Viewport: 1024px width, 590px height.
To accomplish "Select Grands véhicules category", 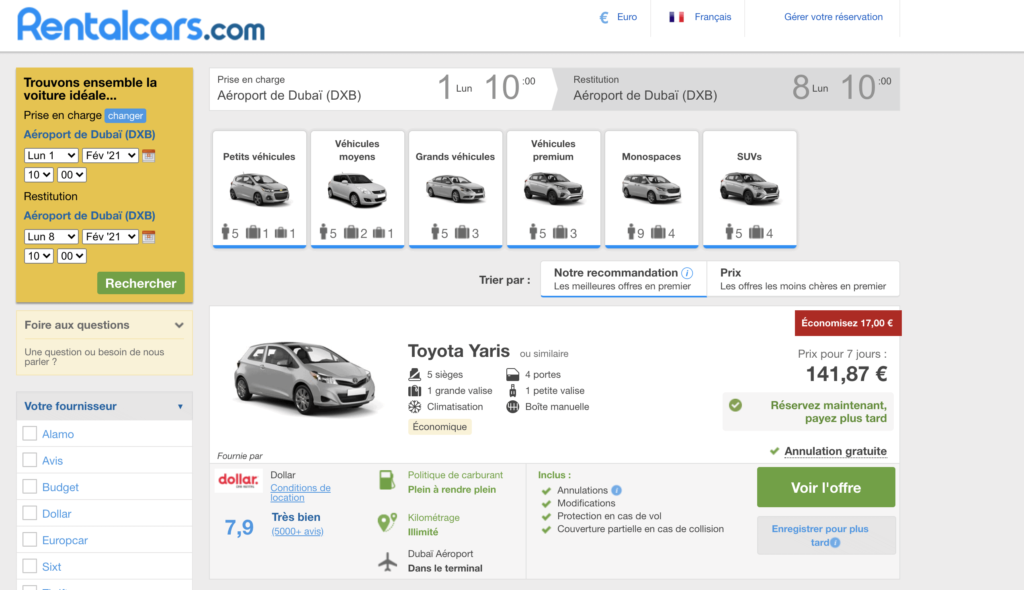I will pos(455,189).
